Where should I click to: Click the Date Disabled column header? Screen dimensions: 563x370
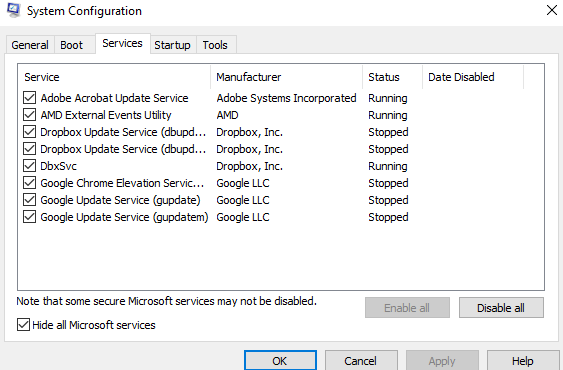click(x=473, y=77)
